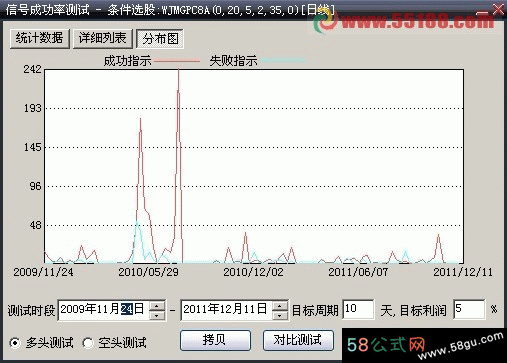This screenshot has height=363, width=507.
Task: Click the 拷贝 button
Action: tap(215, 340)
